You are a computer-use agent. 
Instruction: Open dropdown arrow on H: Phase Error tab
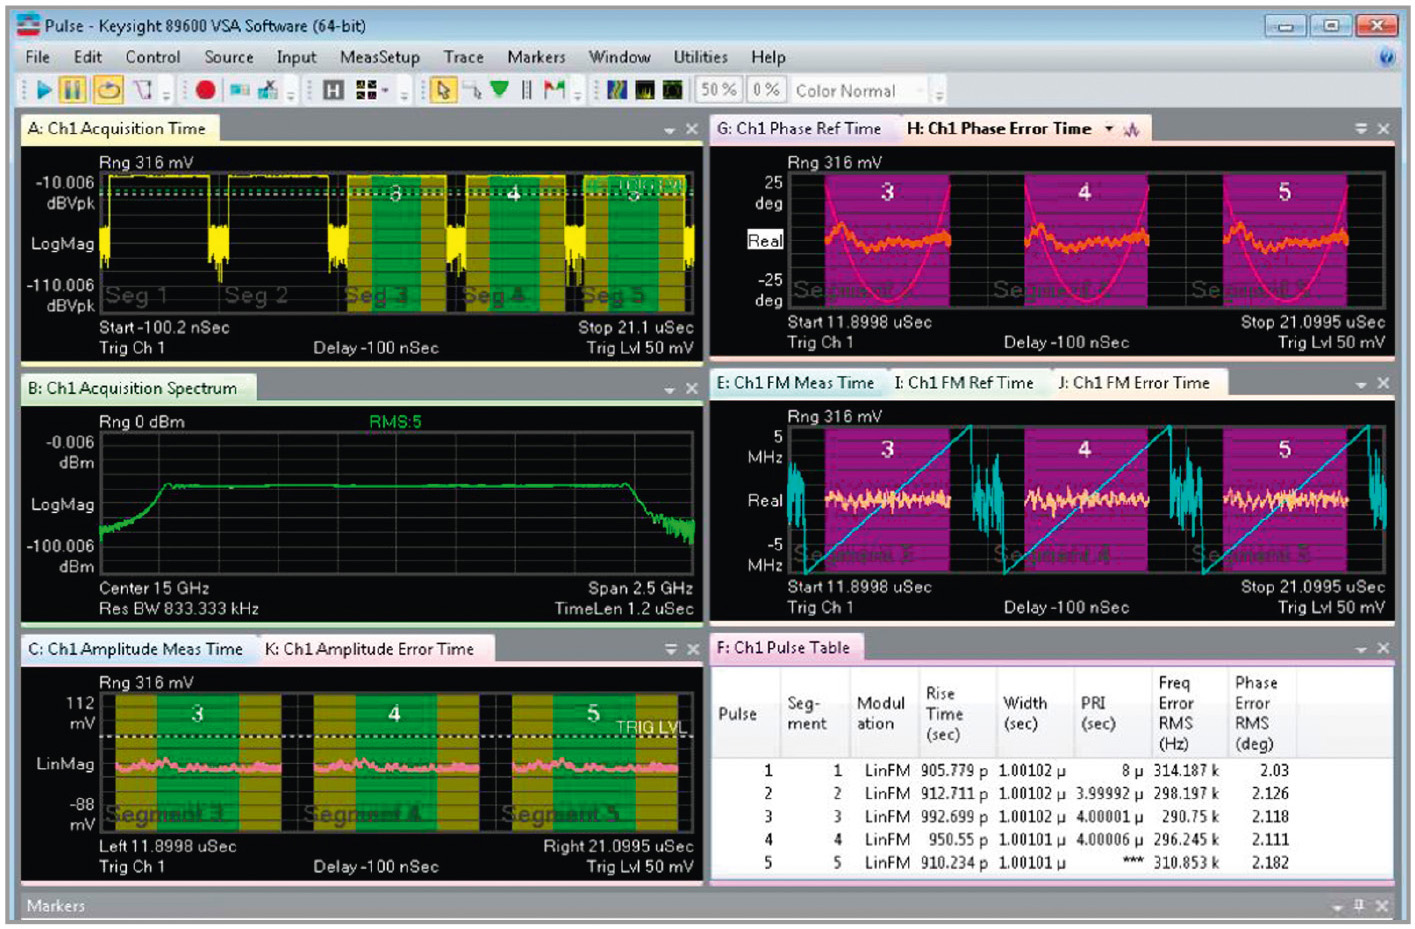coord(1109,129)
